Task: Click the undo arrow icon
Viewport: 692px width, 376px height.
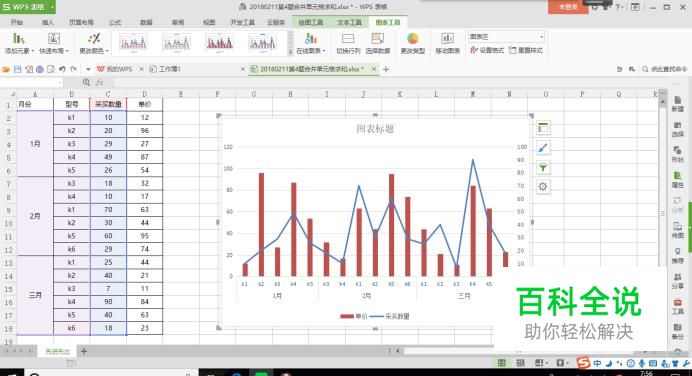Action: [62, 69]
